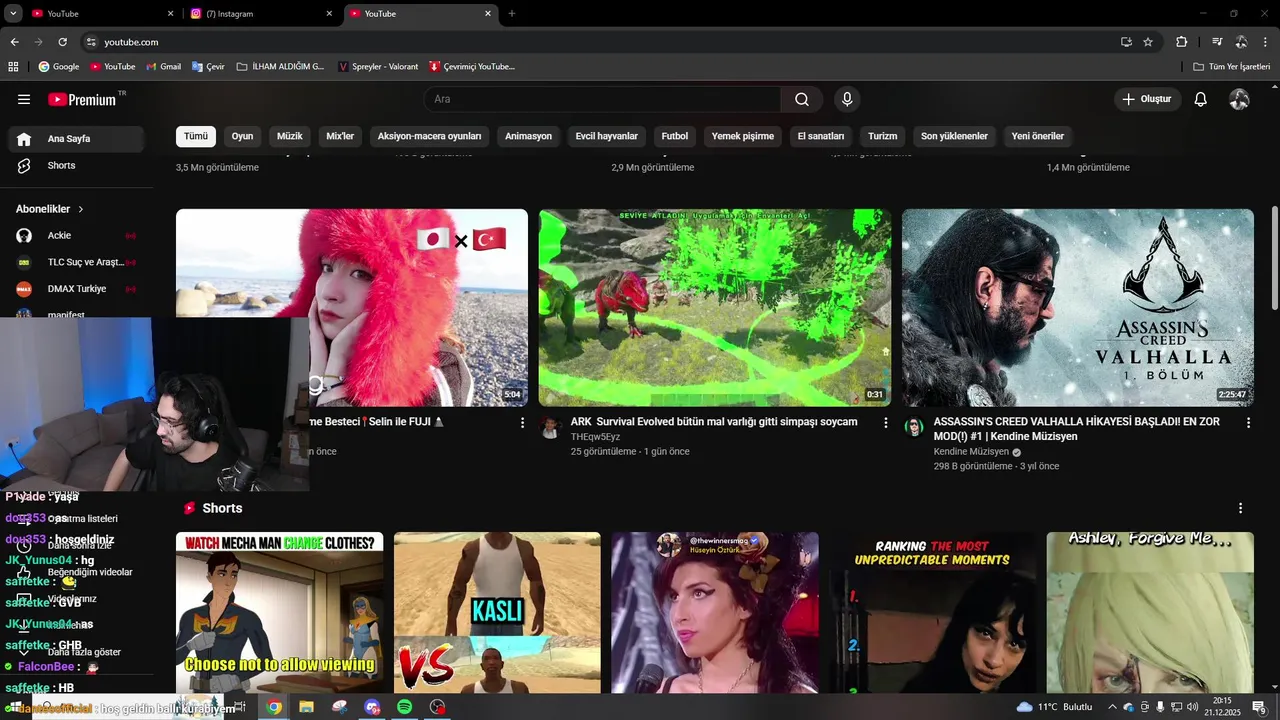The image size is (1280, 720).
Task: Select the Turizm filter chip
Action: tap(883, 136)
